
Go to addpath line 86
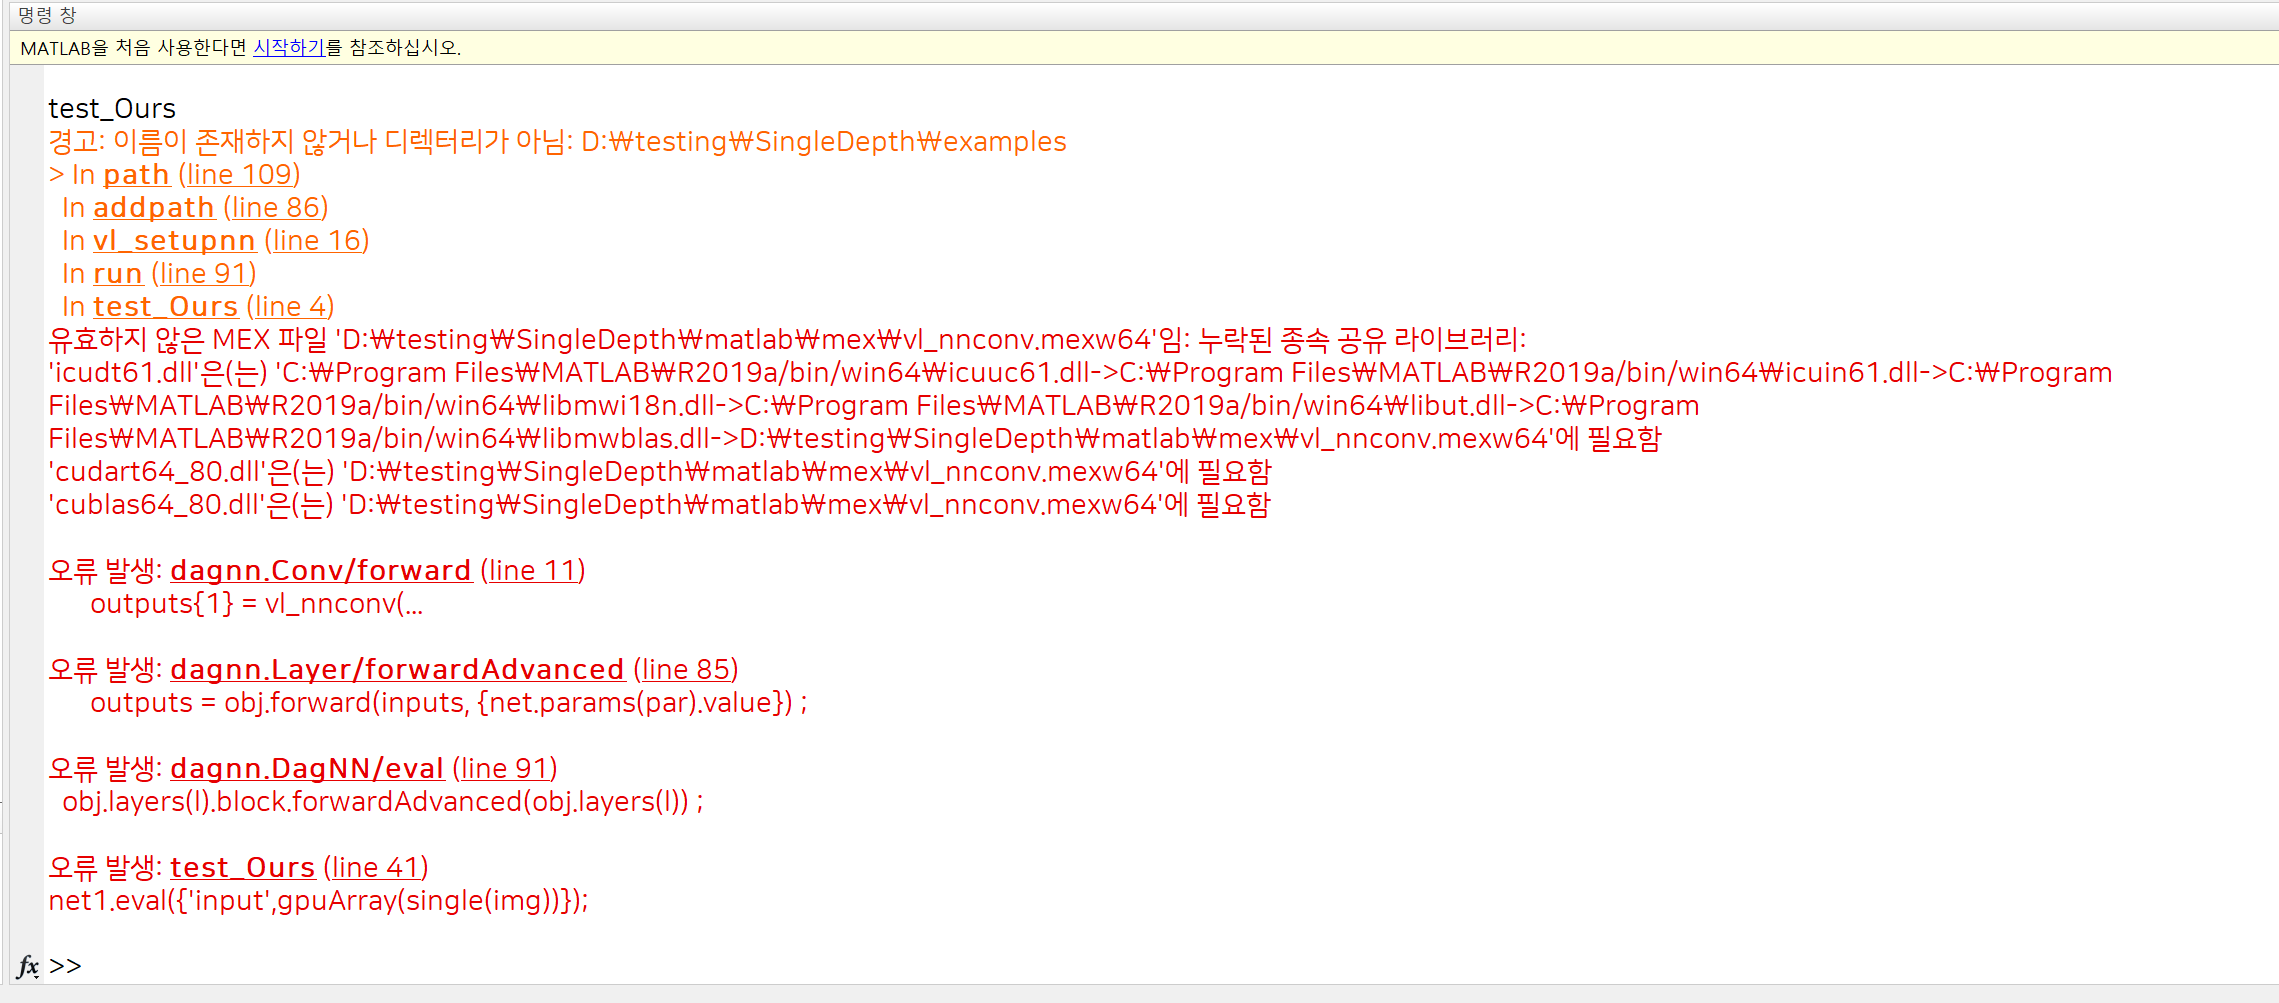coord(276,207)
